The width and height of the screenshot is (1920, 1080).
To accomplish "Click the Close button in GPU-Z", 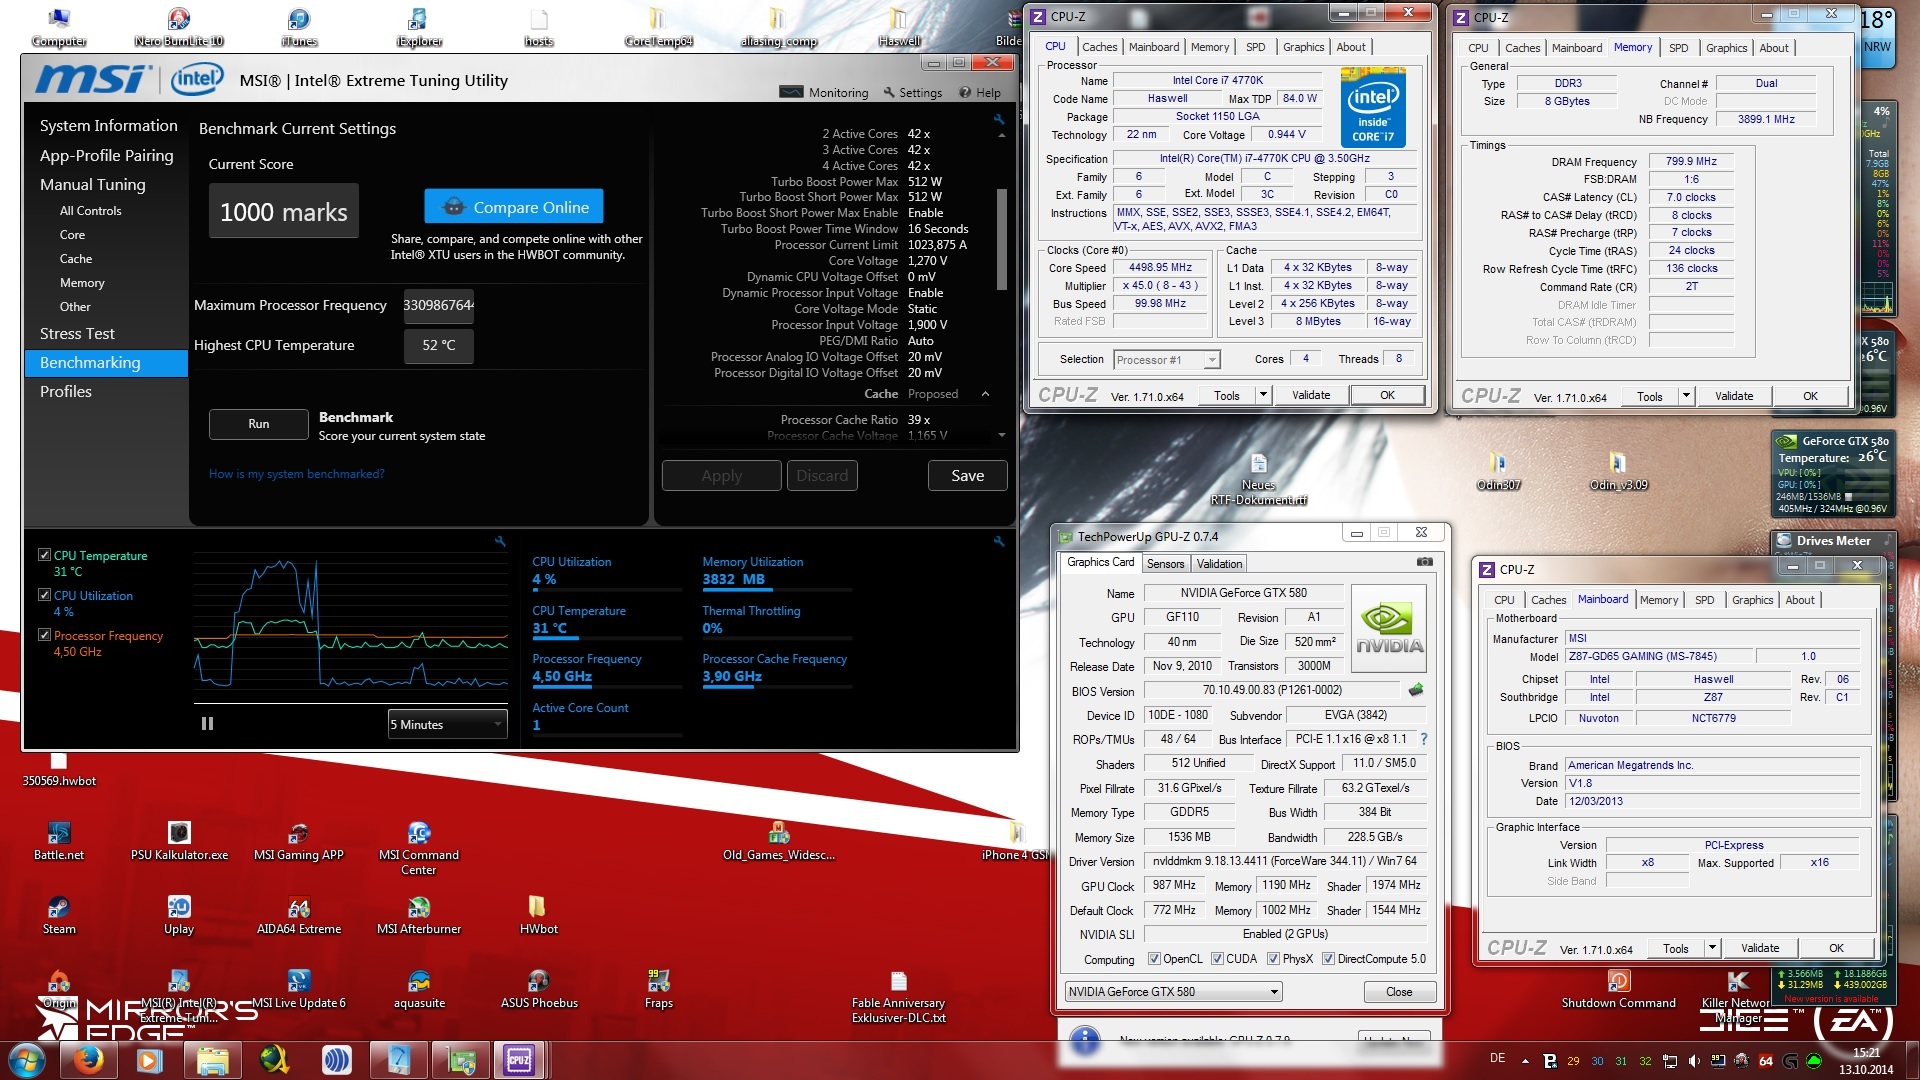I will [x=1399, y=992].
